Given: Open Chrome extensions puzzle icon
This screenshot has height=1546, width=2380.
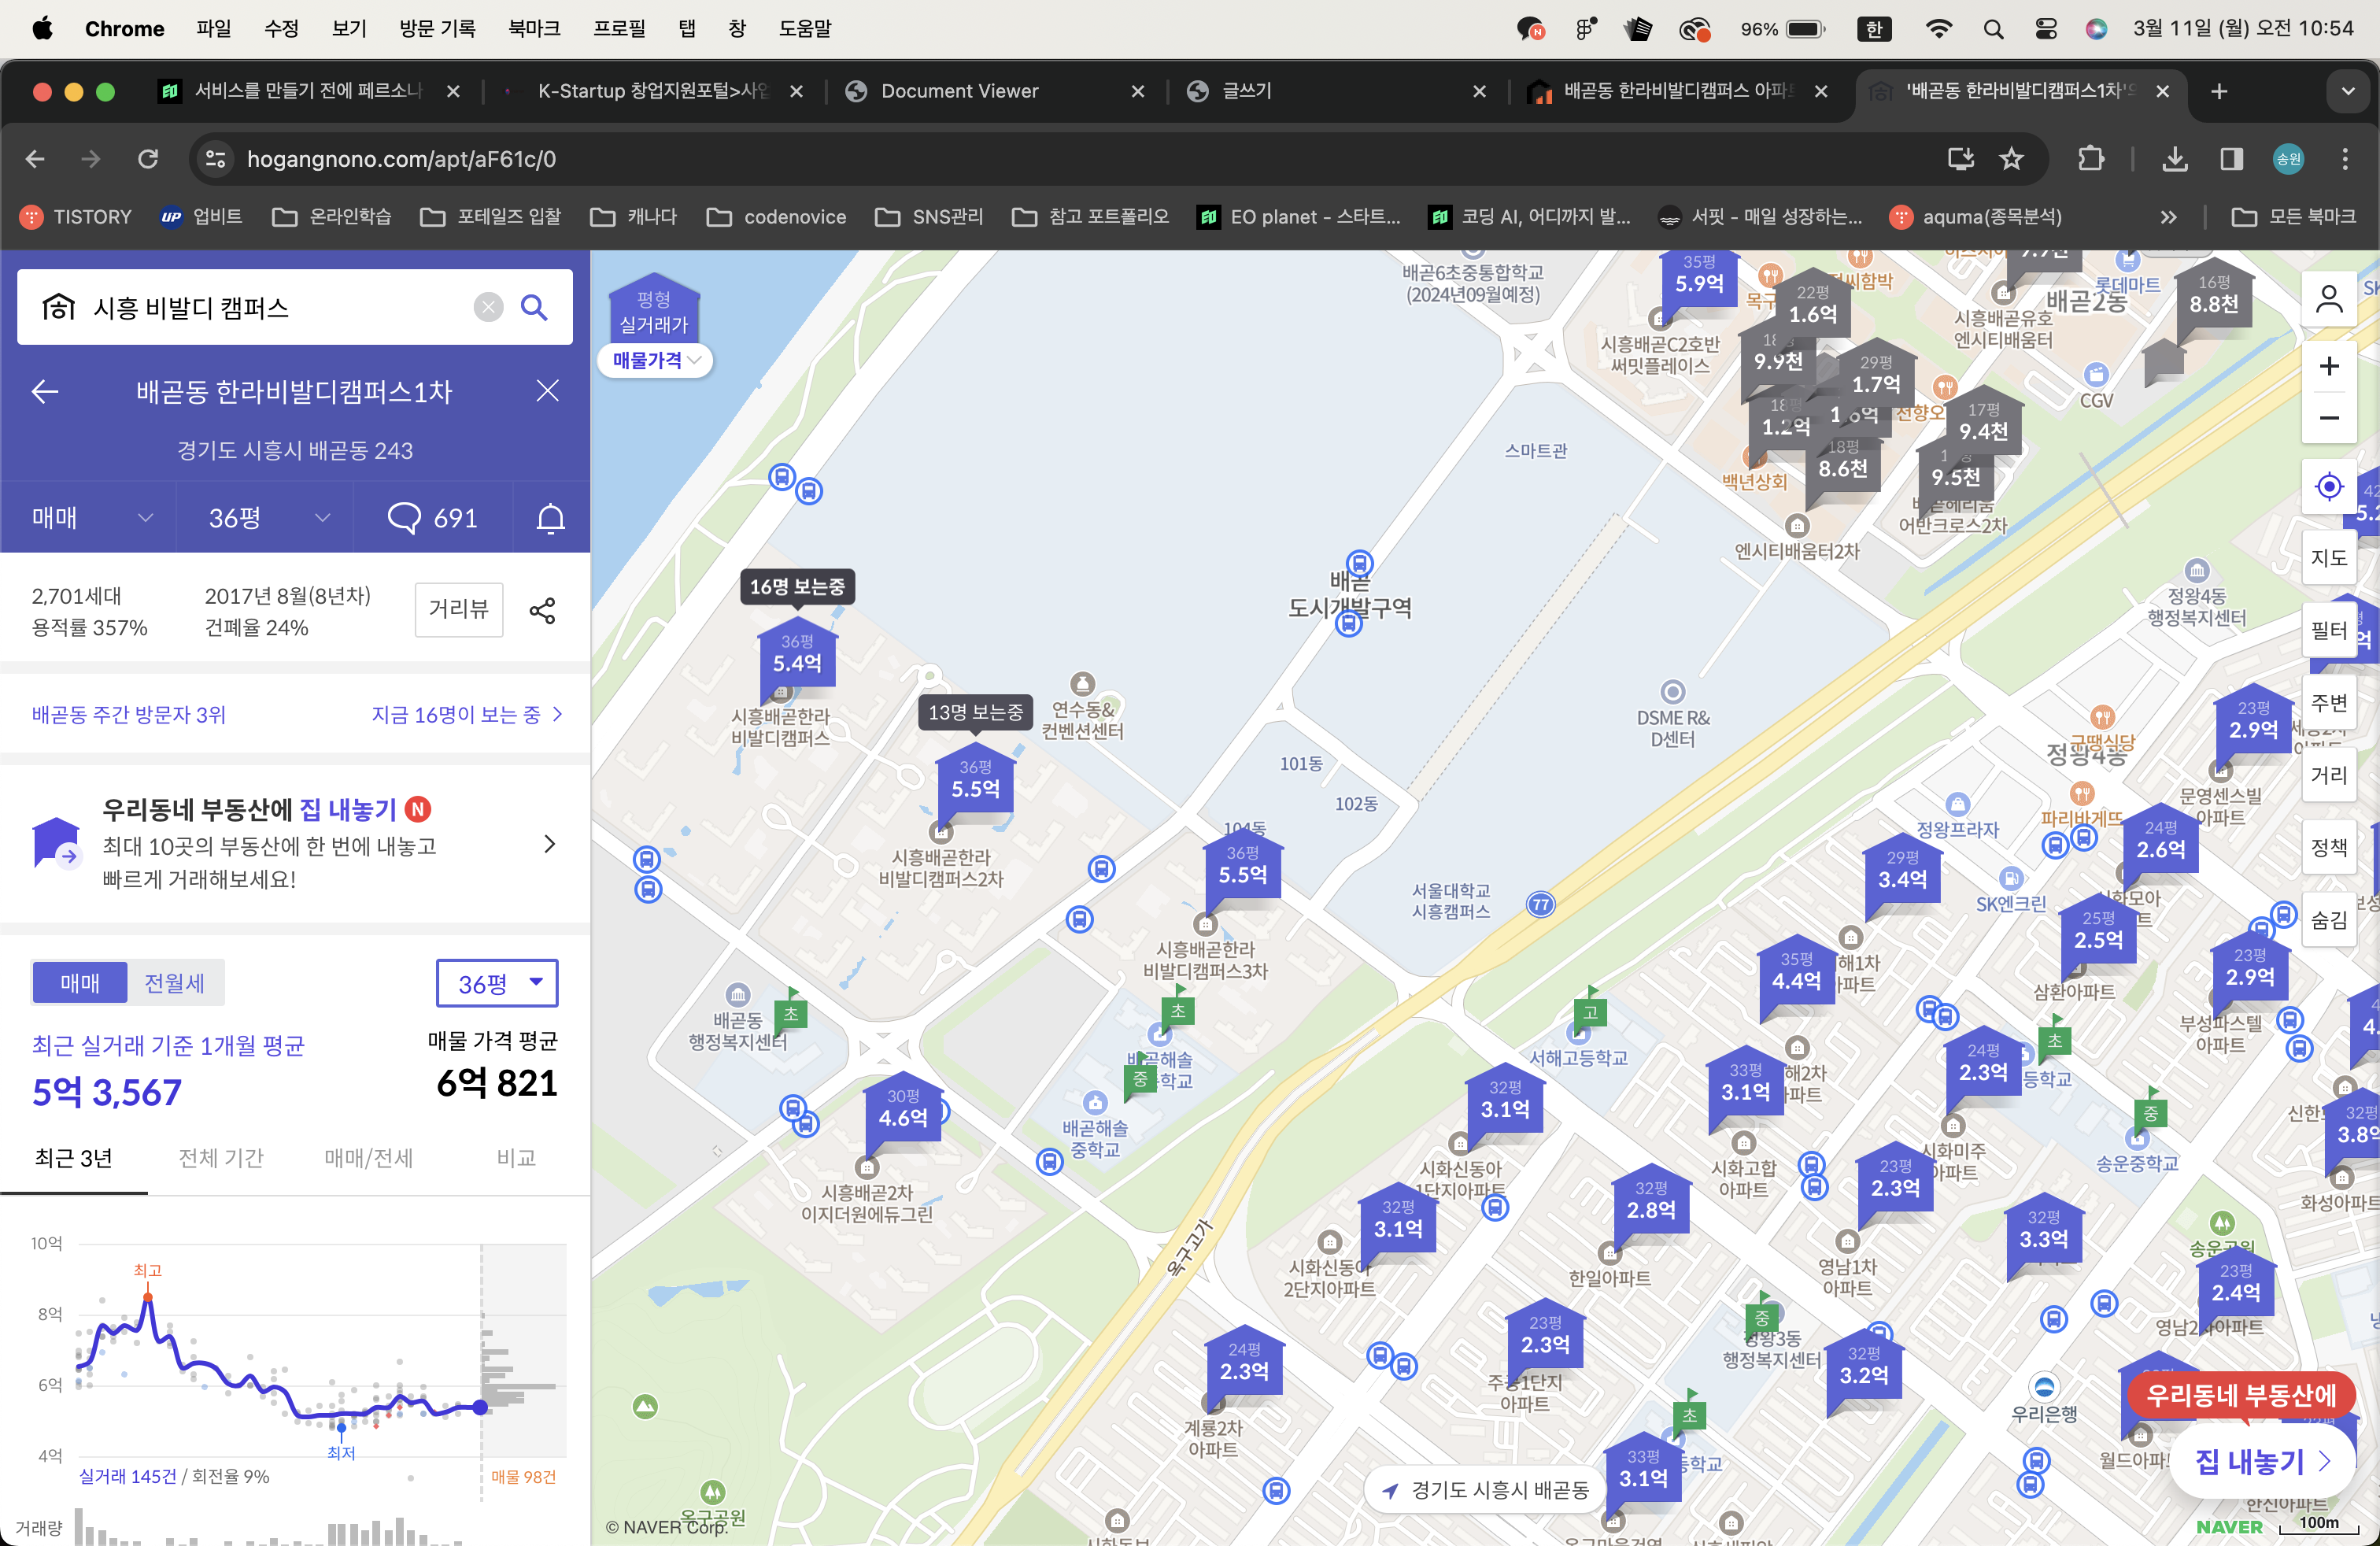Looking at the screenshot, I should (x=2090, y=159).
